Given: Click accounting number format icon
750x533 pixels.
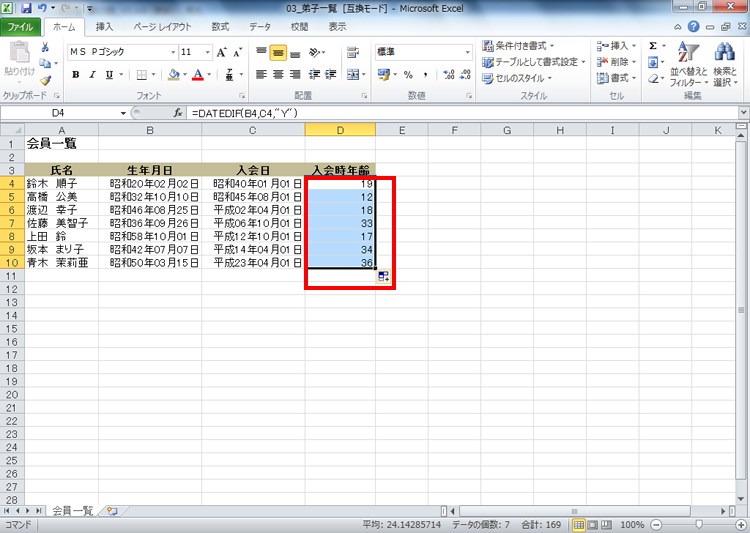Looking at the screenshot, I should tap(384, 75).
